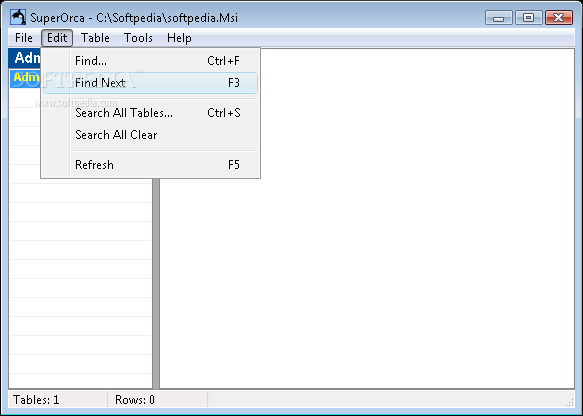The height and width of the screenshot is (416, 583).
Task: Click the Tables: 1 status bar entry
Action: 58,400
